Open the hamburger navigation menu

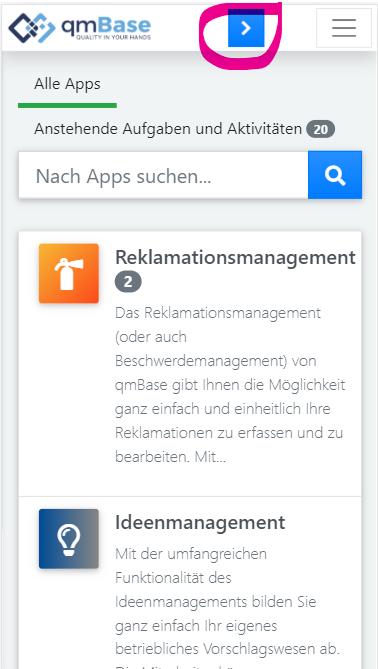(x=344, y=28)
